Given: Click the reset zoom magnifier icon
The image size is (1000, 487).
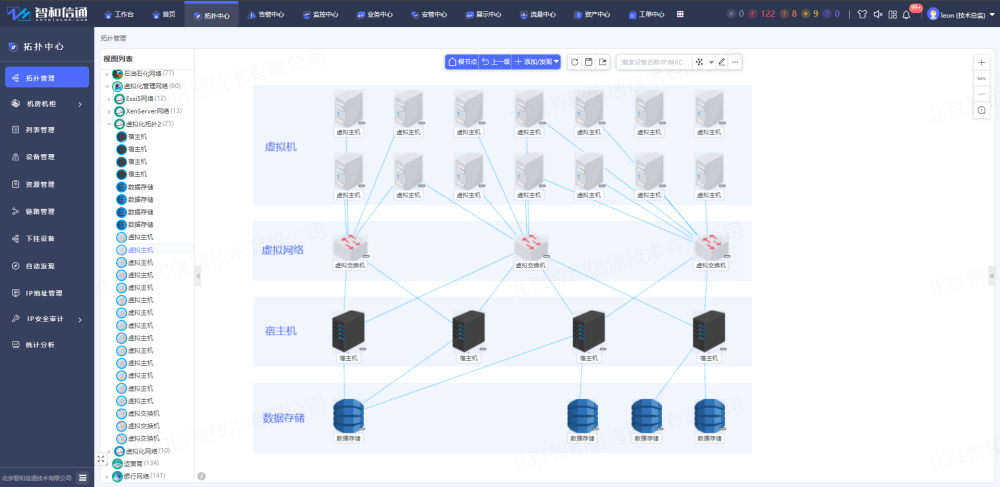Looking at the screenshot, I should pos(982,110).
